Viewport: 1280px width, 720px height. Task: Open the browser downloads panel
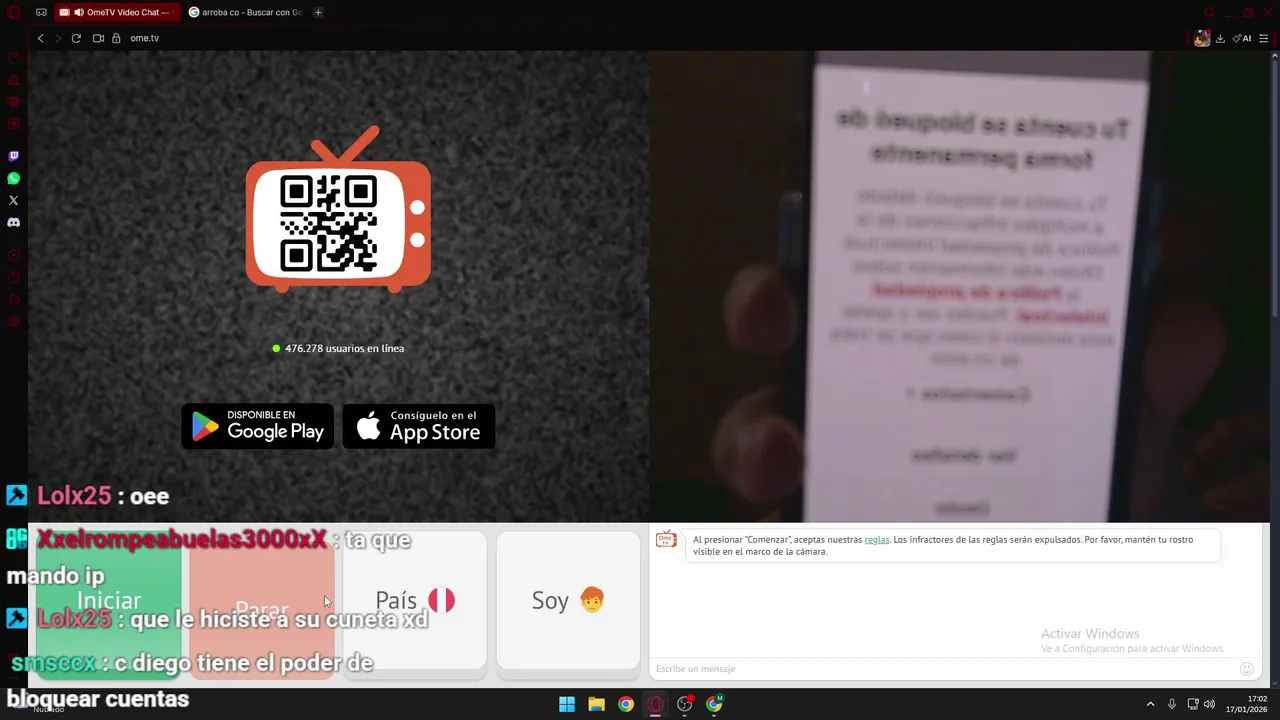(1220, 38)
